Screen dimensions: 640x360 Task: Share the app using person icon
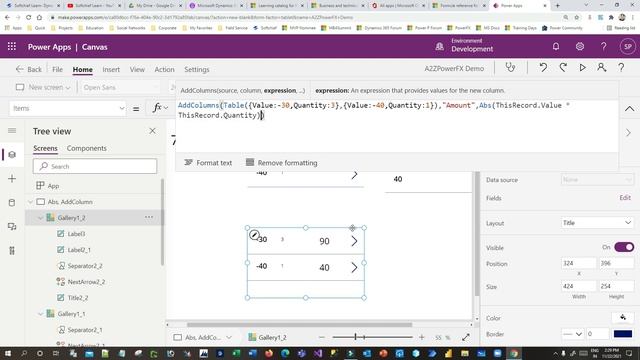pyautogui.click(x=602, y=67)
